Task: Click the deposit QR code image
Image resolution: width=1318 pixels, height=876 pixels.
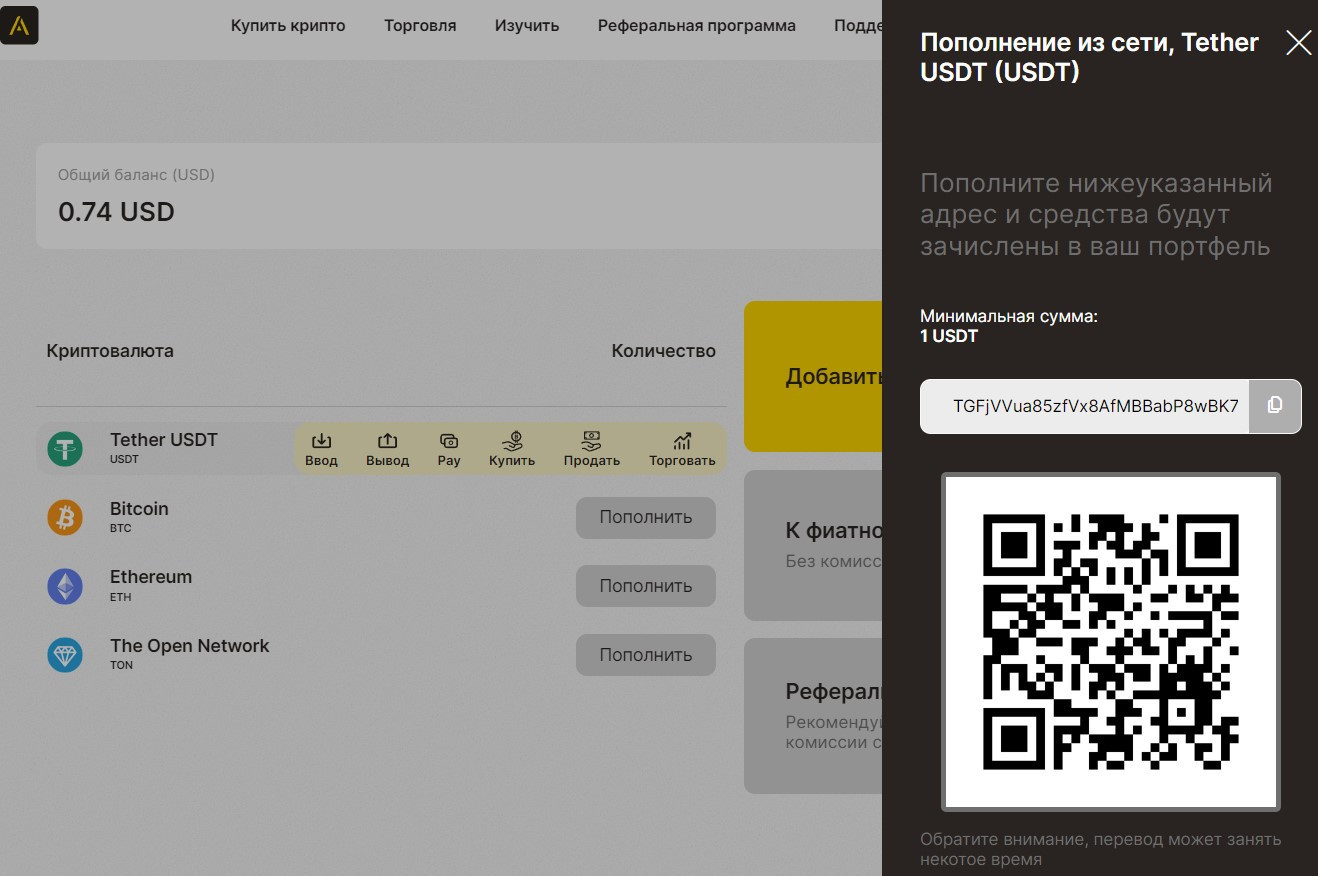Action: tap(1110, 641)
